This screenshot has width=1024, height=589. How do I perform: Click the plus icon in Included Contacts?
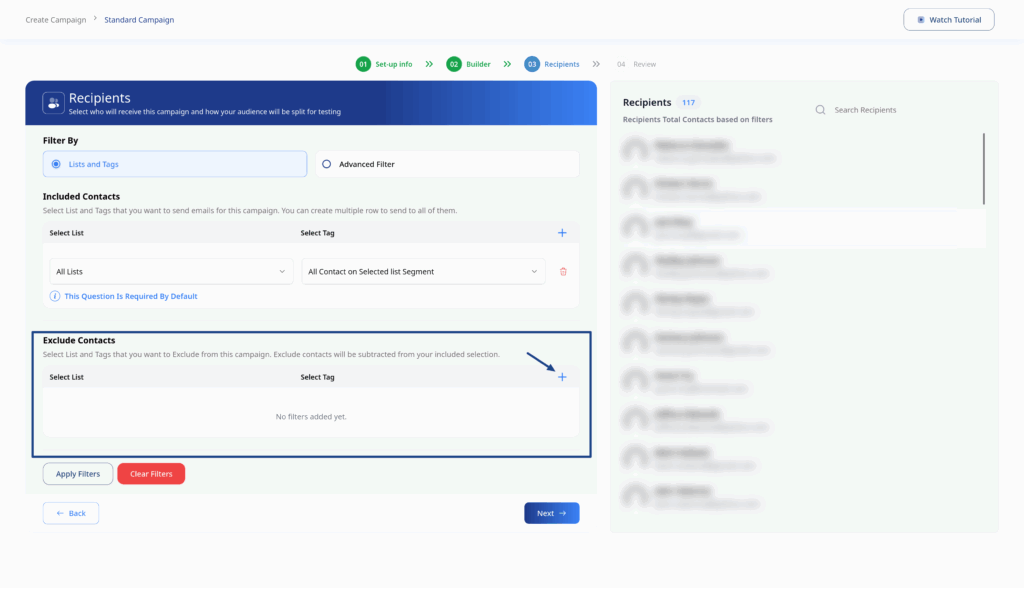click(x=562, y=233)
